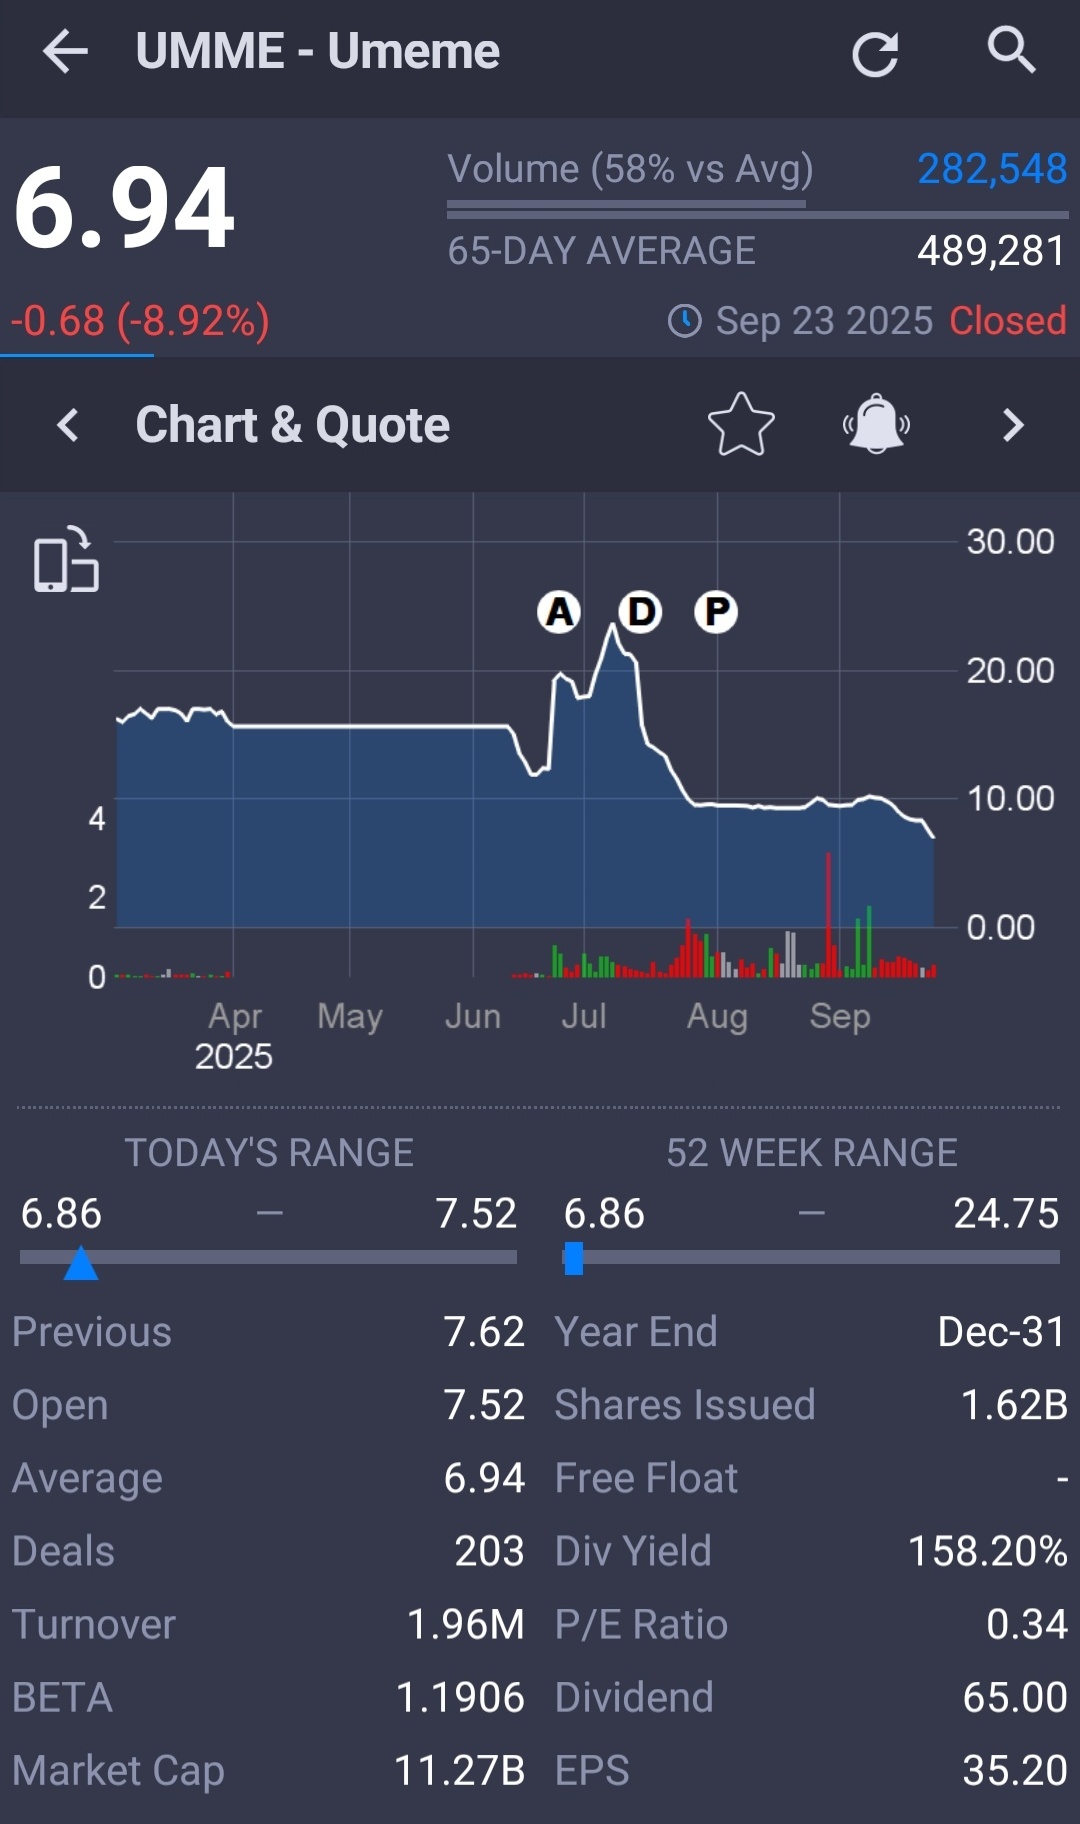Screen dimensions: 1080x1824
Task: Tap today's high value 7.52 in range
Action: click(476, 1213)
